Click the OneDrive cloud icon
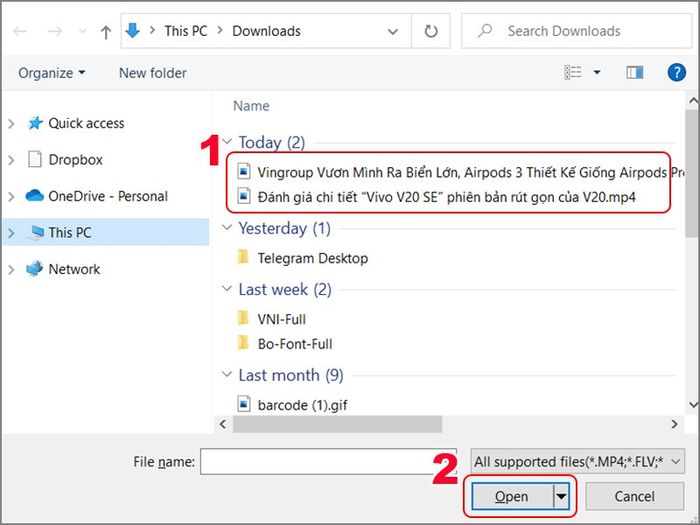The image size is (700, 525). (x=34, y=196)
